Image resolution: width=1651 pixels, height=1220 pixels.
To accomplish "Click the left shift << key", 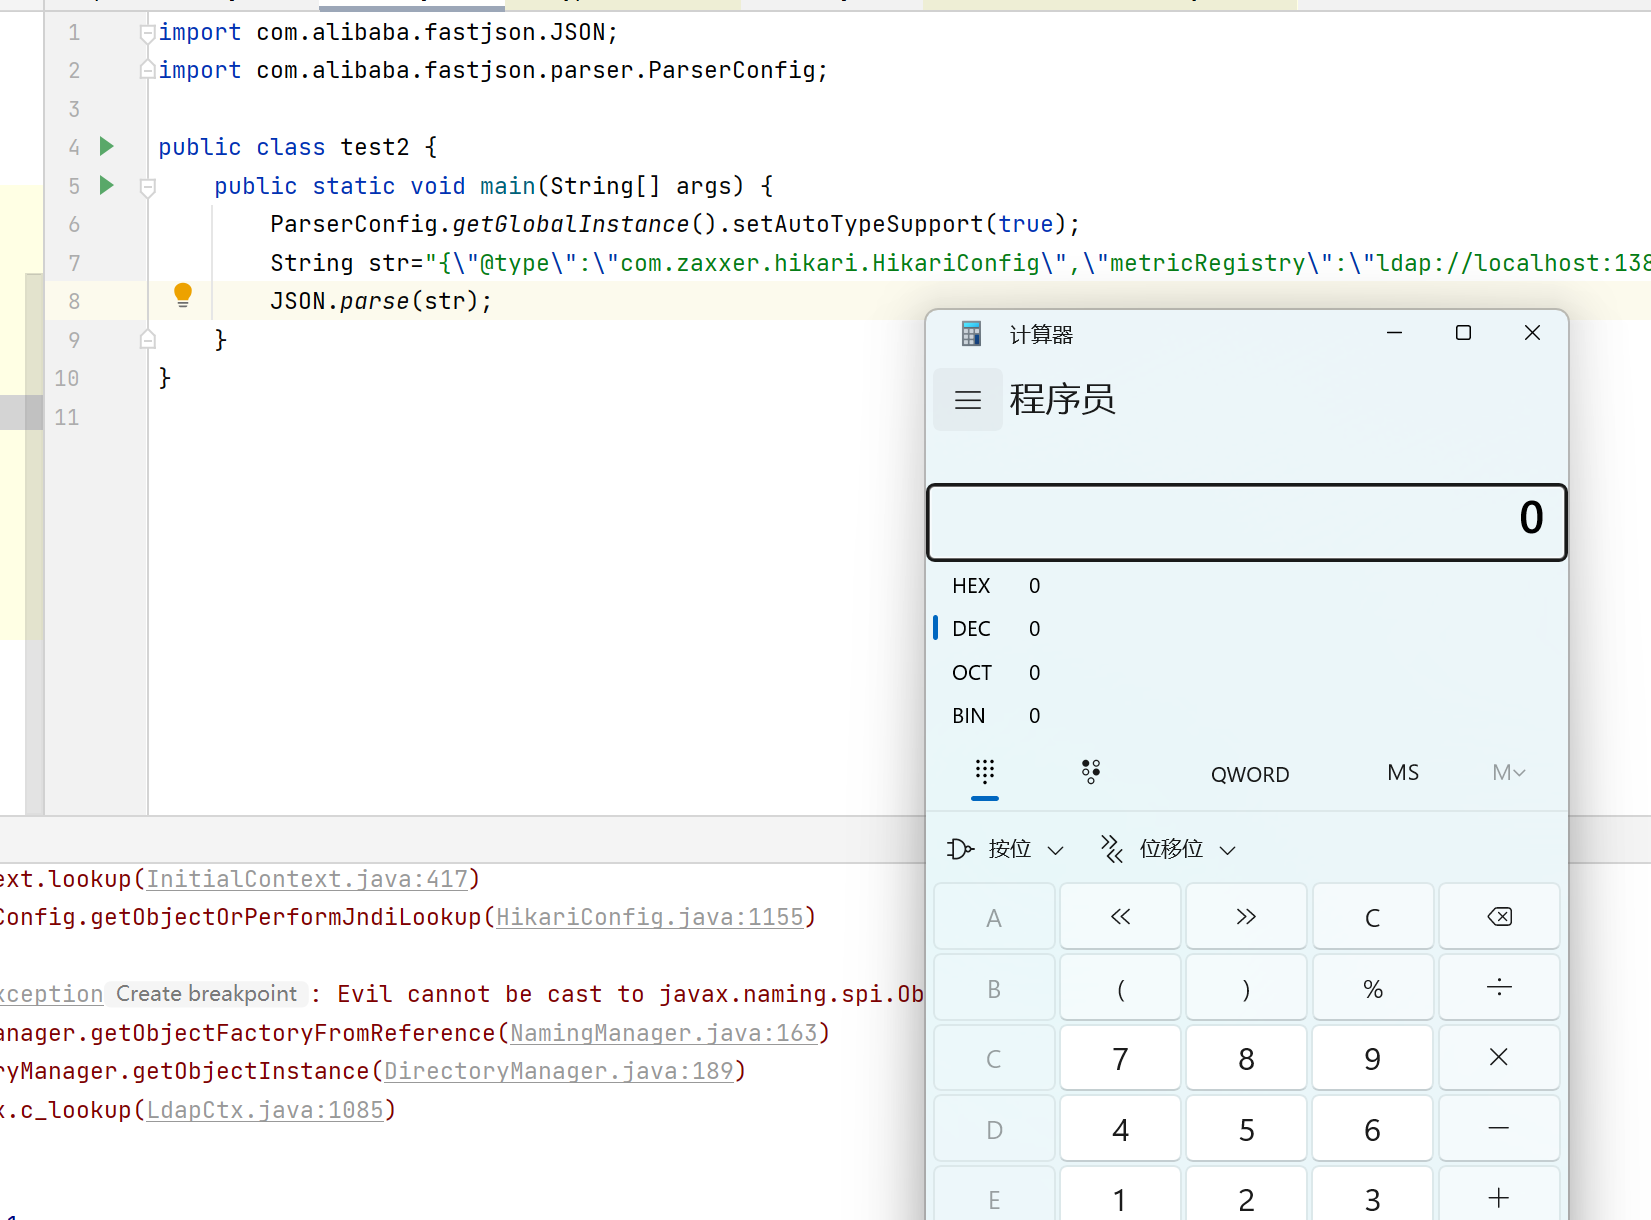I will click(1120, 917).
